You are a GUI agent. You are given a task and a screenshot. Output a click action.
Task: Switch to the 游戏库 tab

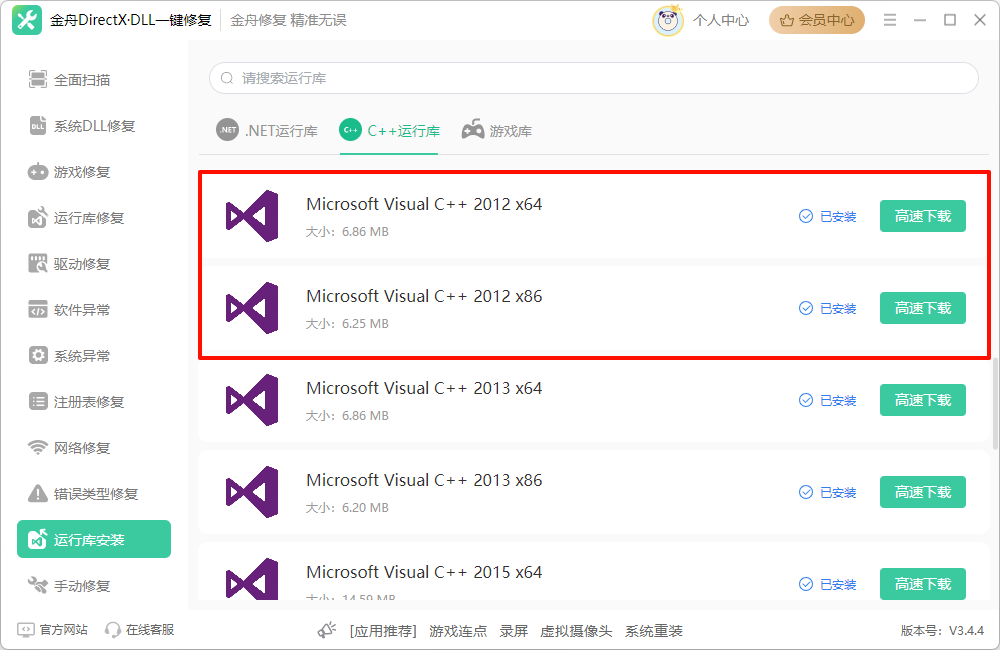(x=497, y=131)
